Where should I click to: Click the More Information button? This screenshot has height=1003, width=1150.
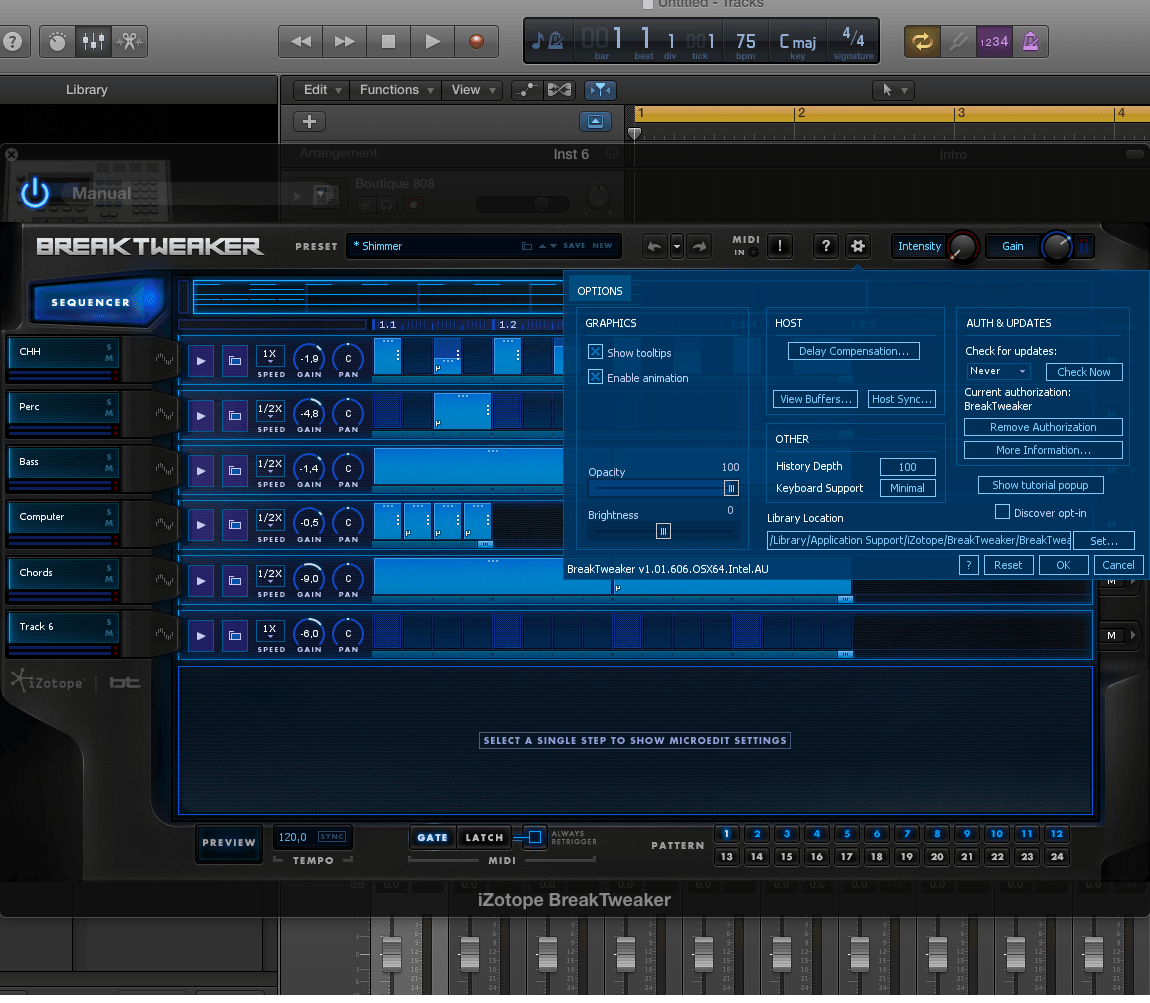coord(1043,450)
